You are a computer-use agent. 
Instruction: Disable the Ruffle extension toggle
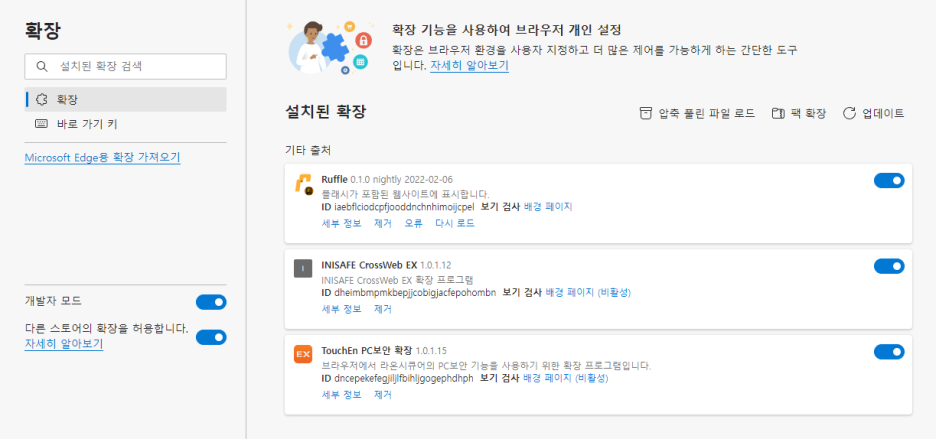tap(889, 180)
